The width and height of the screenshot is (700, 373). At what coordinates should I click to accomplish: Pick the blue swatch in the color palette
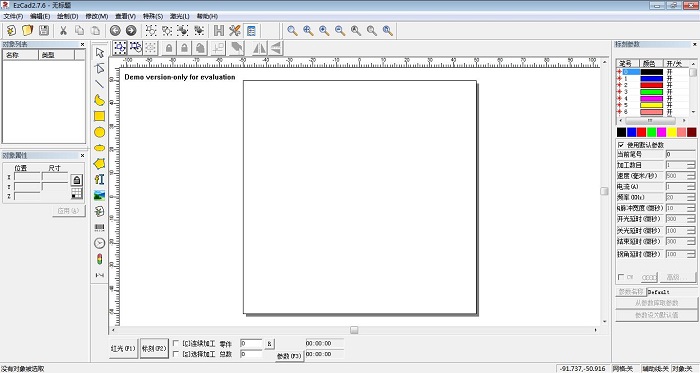tap(631, 132)
